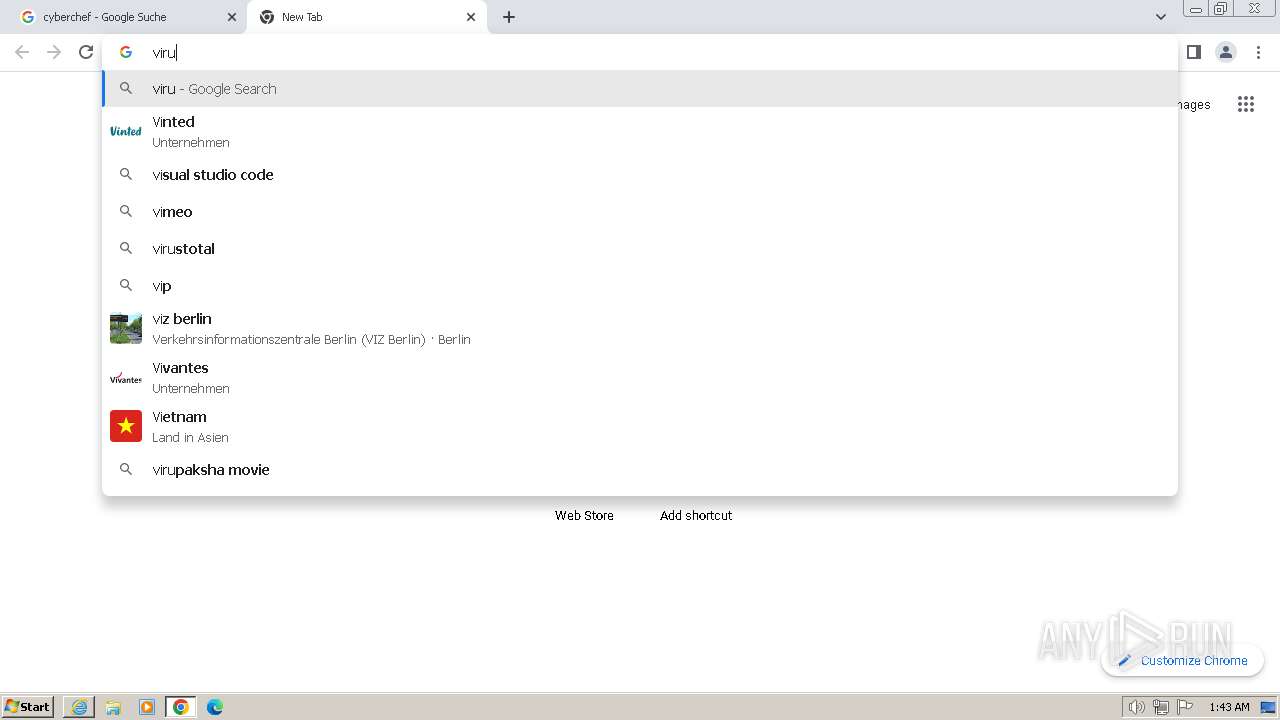Close the cyberchef - Google Suche tab

point(232,17)
